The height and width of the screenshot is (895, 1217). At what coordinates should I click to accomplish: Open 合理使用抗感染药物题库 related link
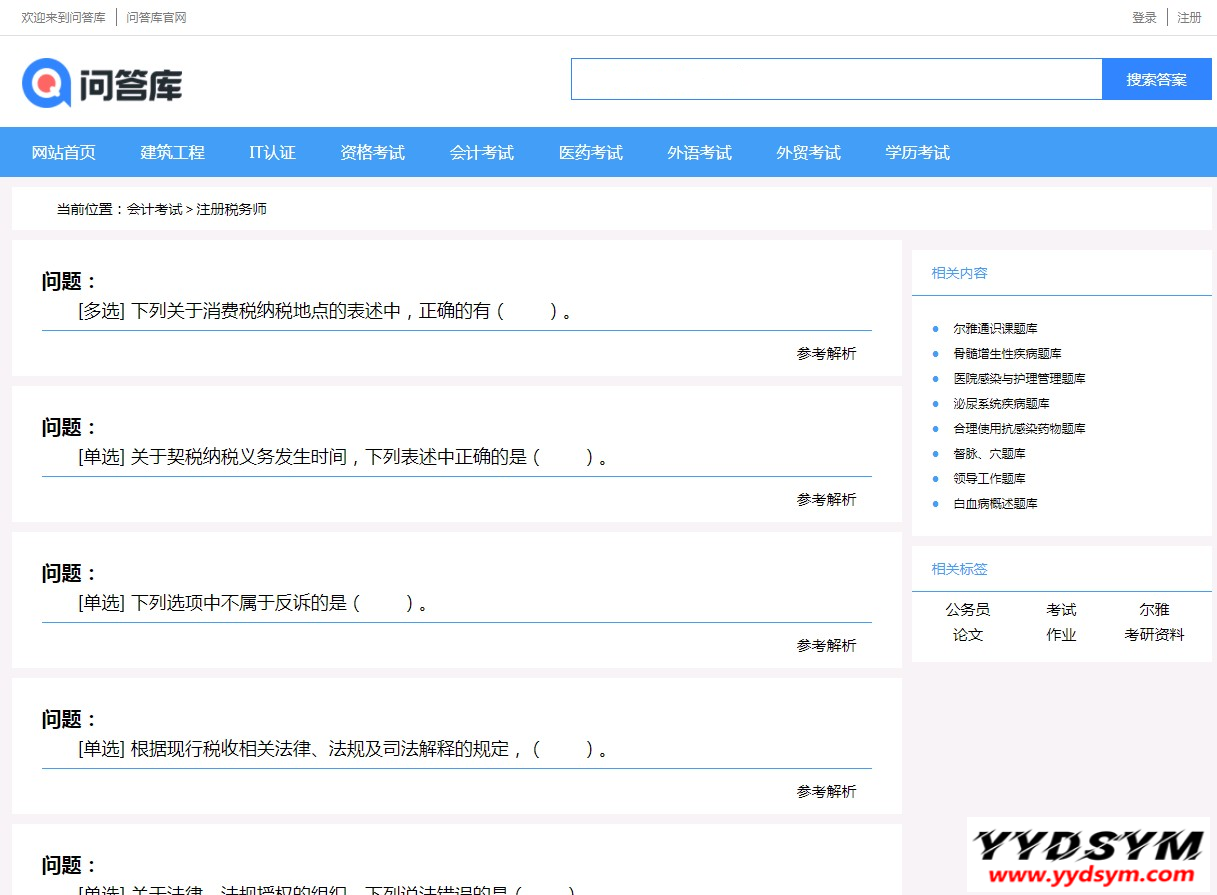coord(1019,429)
